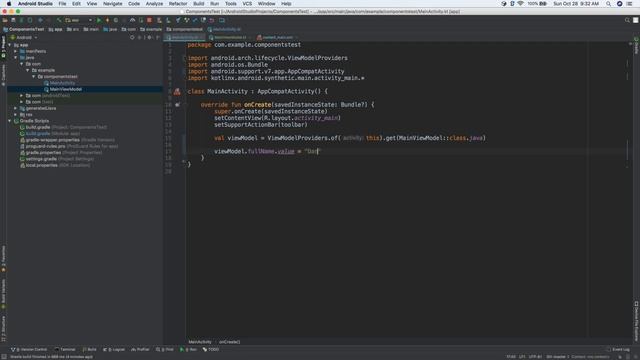Click the ComponentsTest breadcrumb in navigation bar
Screen dimensions: 640x360
coord(24,29)
